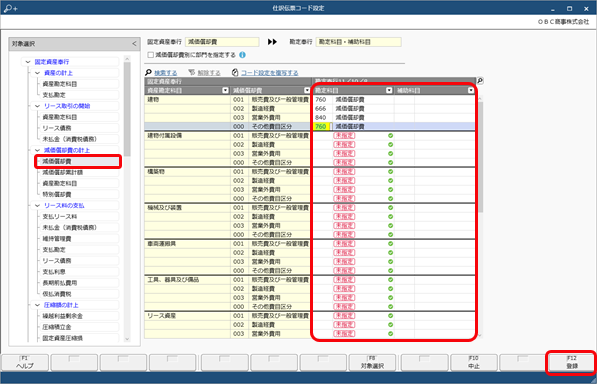Screen dimensions: 597x384
Task: Collapse the 減価償却費の計上 tree node
Action: point(37,150)
